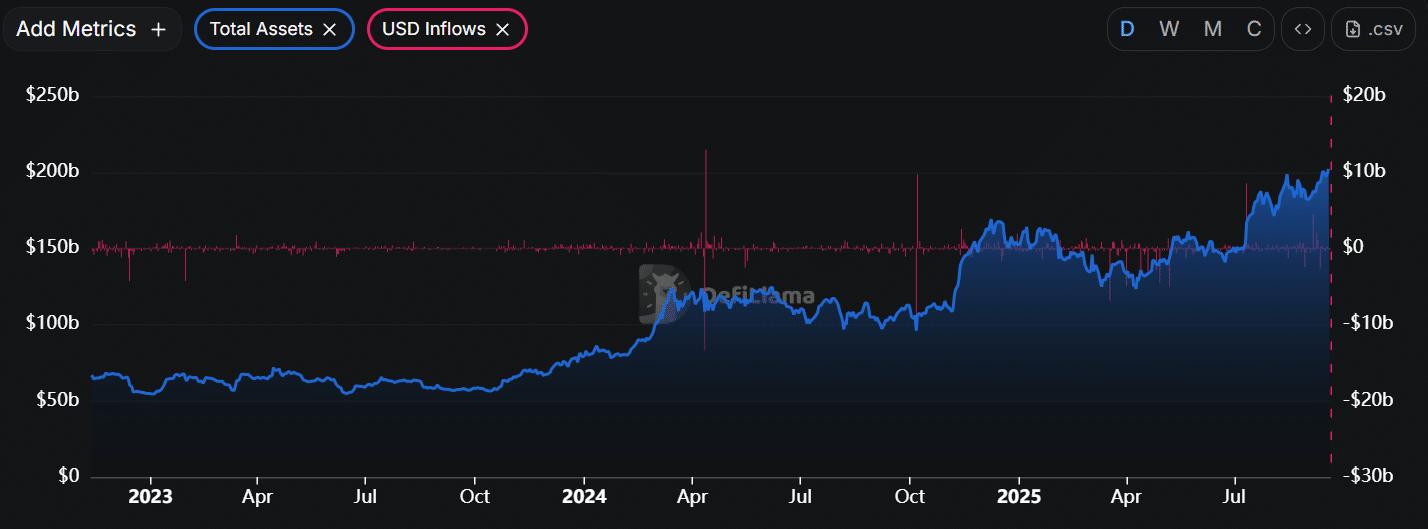Select the USD Inflows metric chip label
Screen dimensions: 1428x529
433,30
